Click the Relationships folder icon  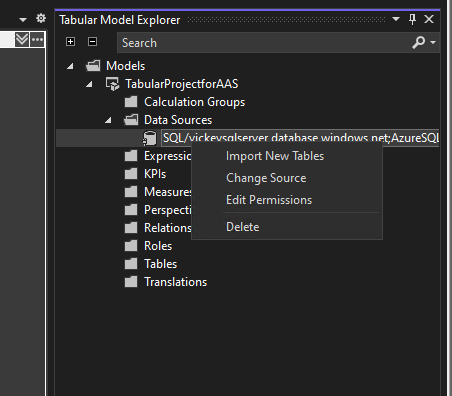[x=131, y=228]
